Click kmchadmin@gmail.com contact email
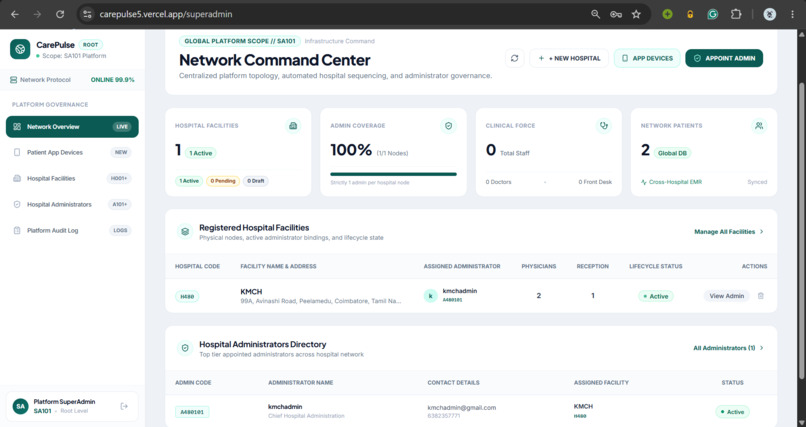The image size is (806, 427). [462, 407]
